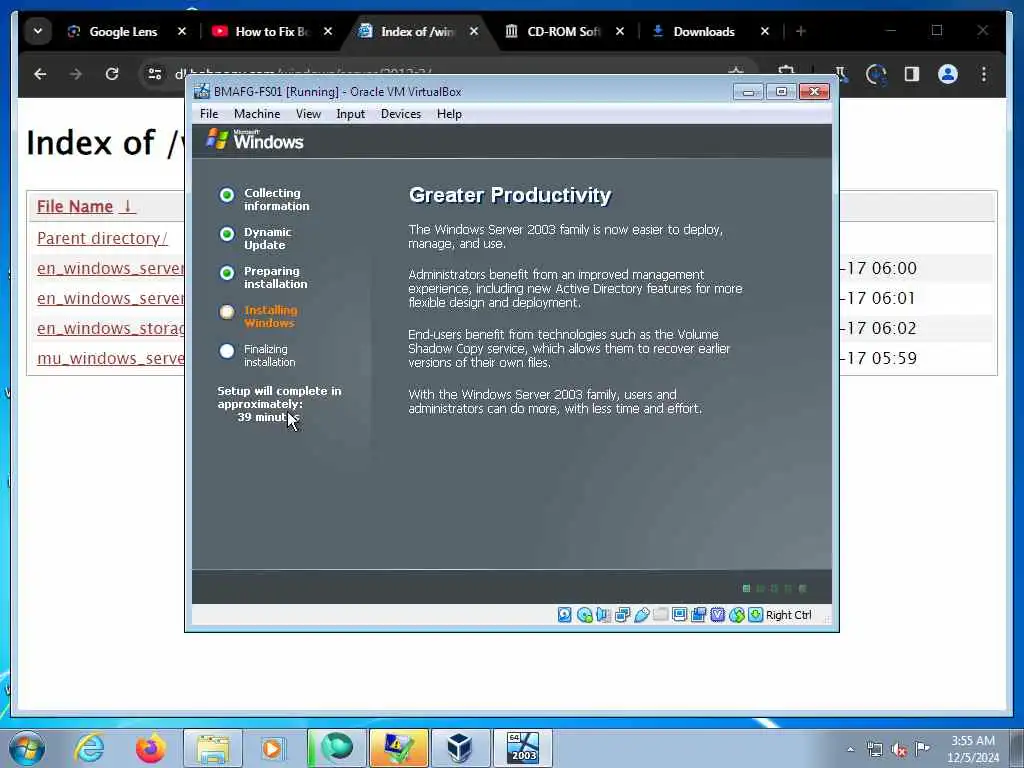Click the green arrow keyboard capture icon
Screen dimensions: 1024x768
coord(756,615)
